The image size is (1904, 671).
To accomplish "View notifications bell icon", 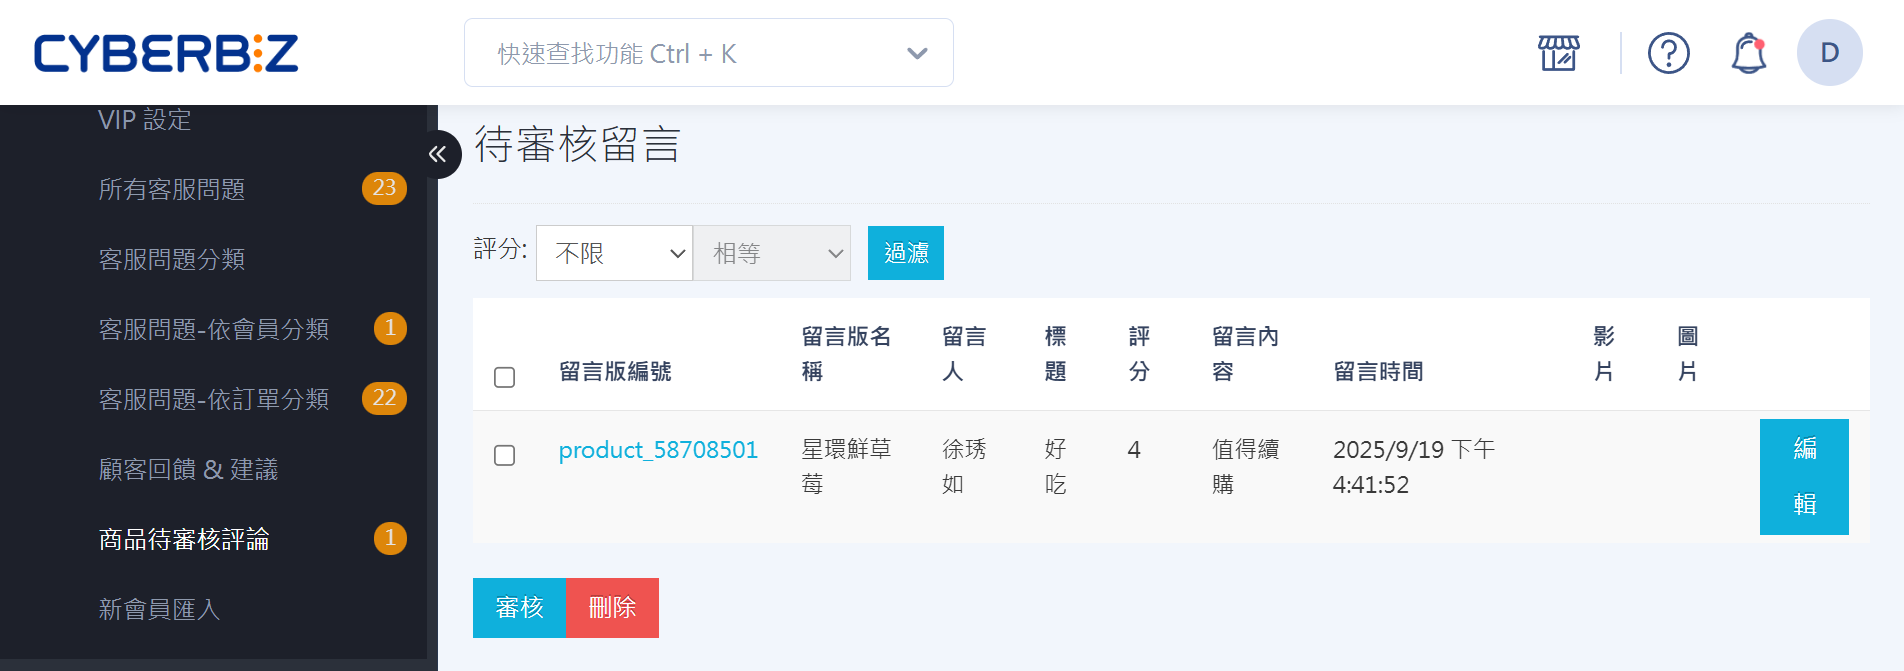I will click(x=1749, y=53).
